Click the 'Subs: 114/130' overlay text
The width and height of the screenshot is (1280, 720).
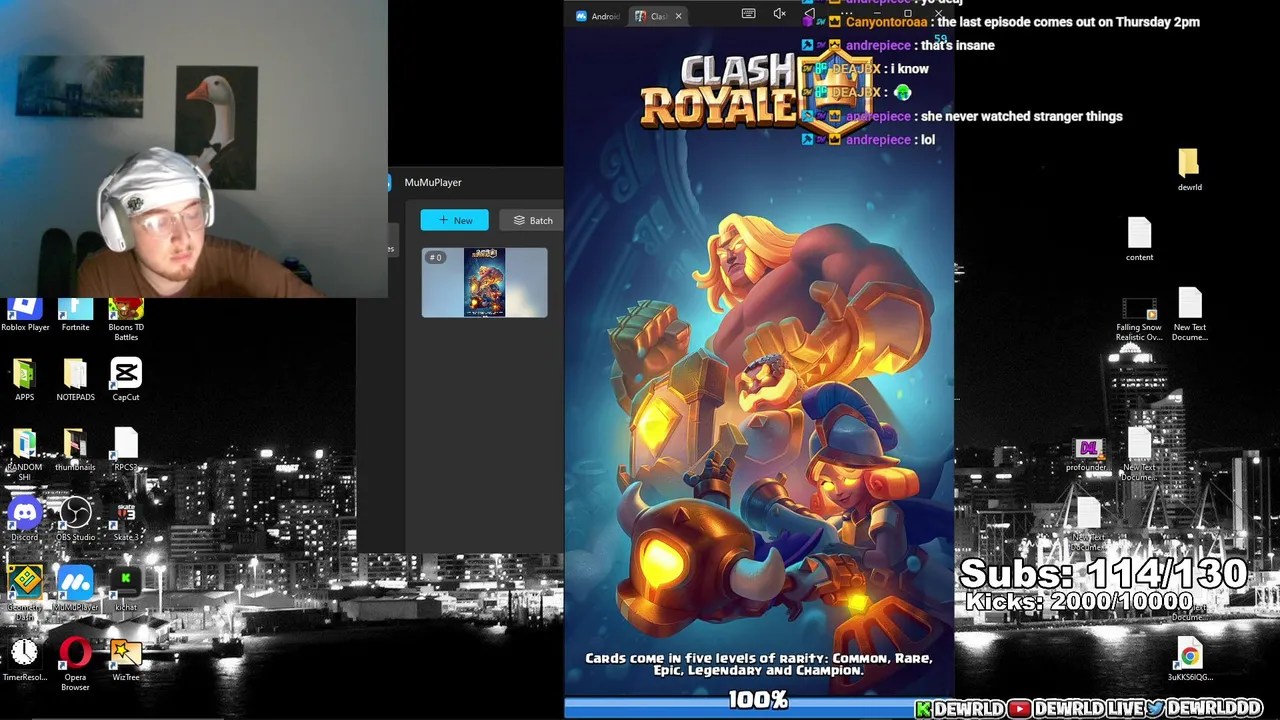[x=1104, y=573]
